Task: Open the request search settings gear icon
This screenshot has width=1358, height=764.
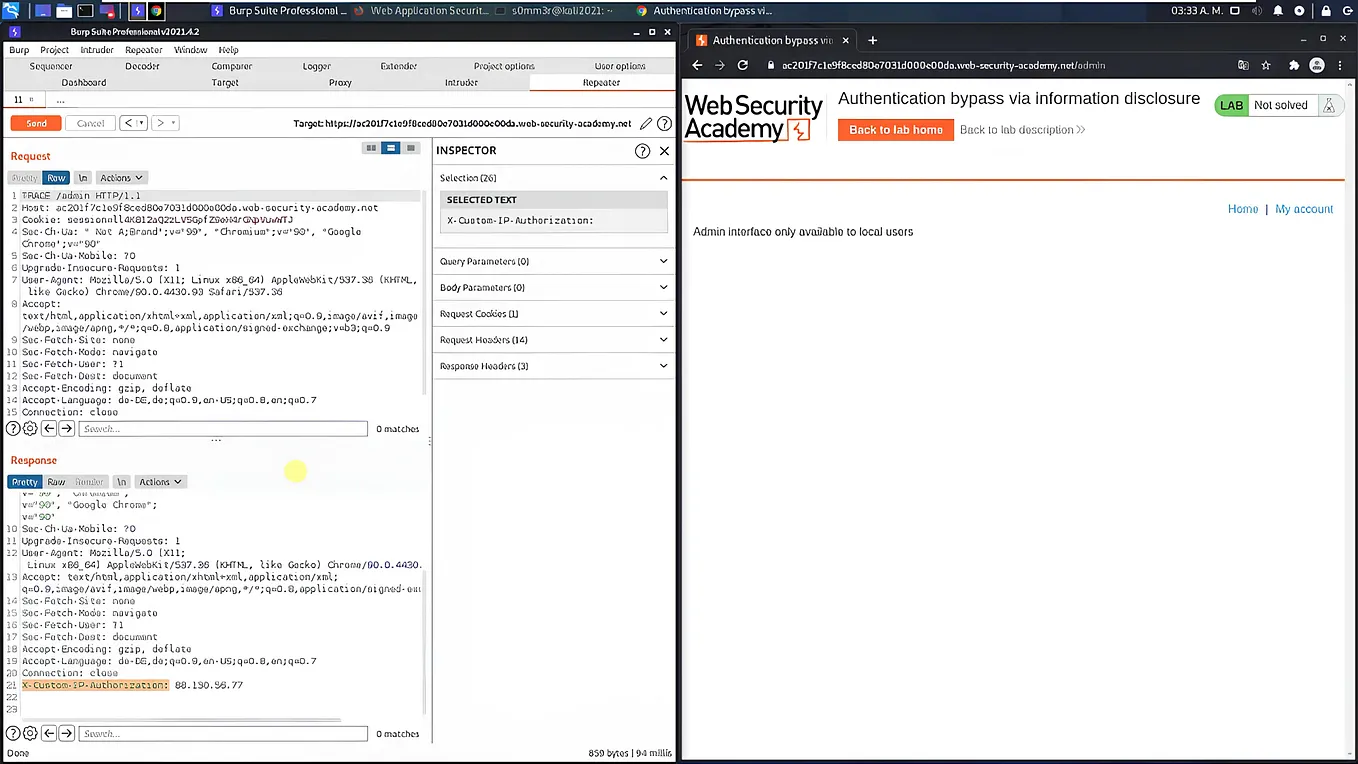Action: point(29,428)
